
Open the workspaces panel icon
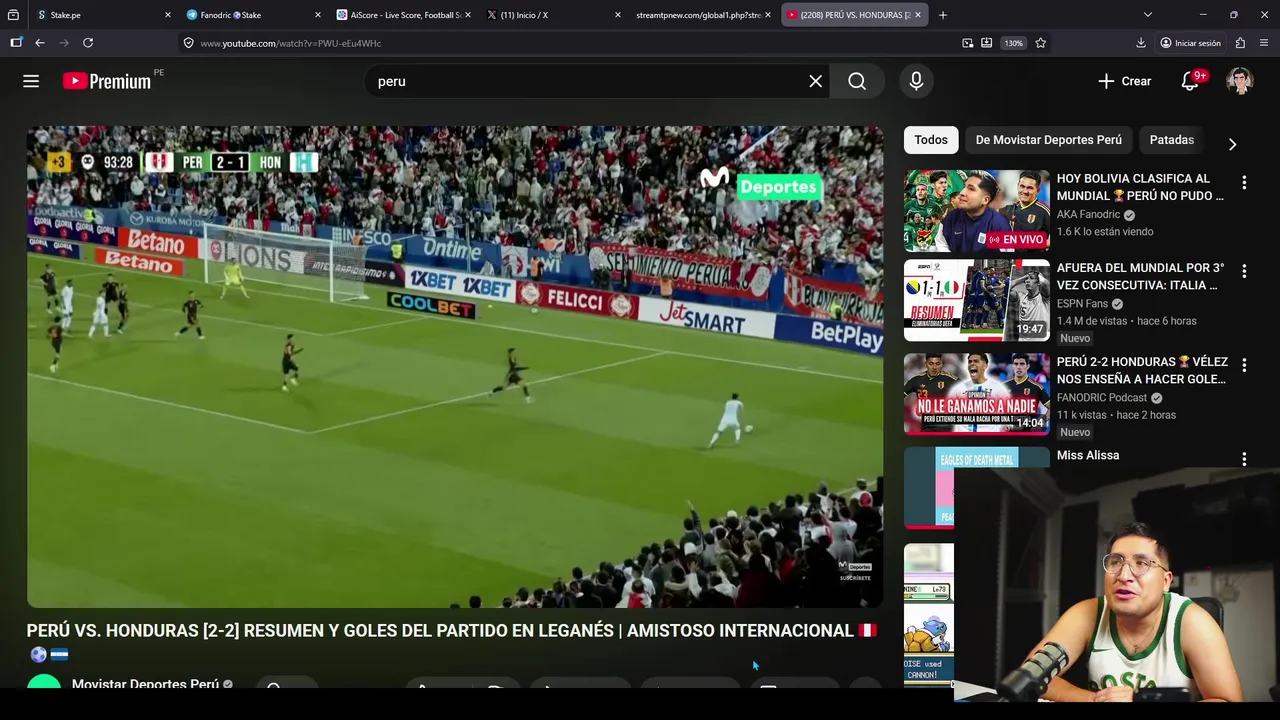pyautogui.click(x=16, y=43)
